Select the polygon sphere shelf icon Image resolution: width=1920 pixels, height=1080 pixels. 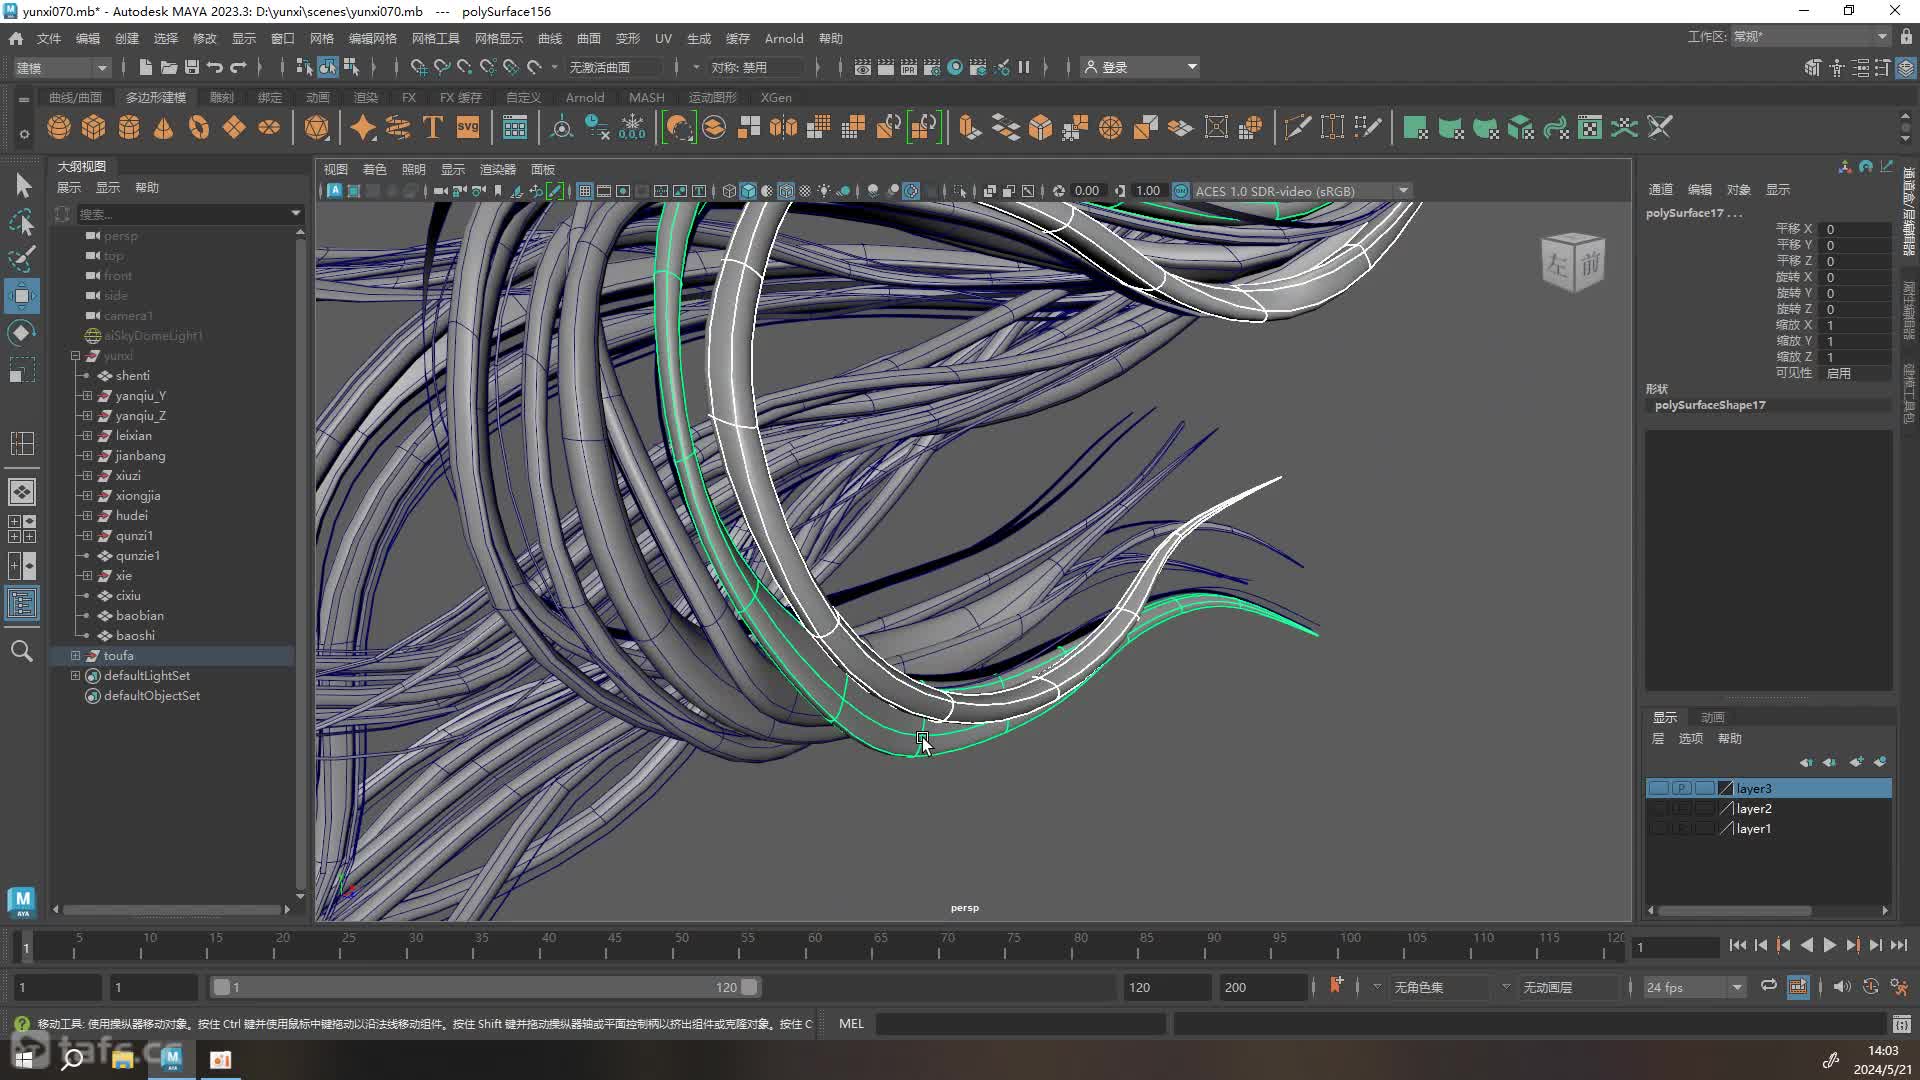tap(59, 127)
